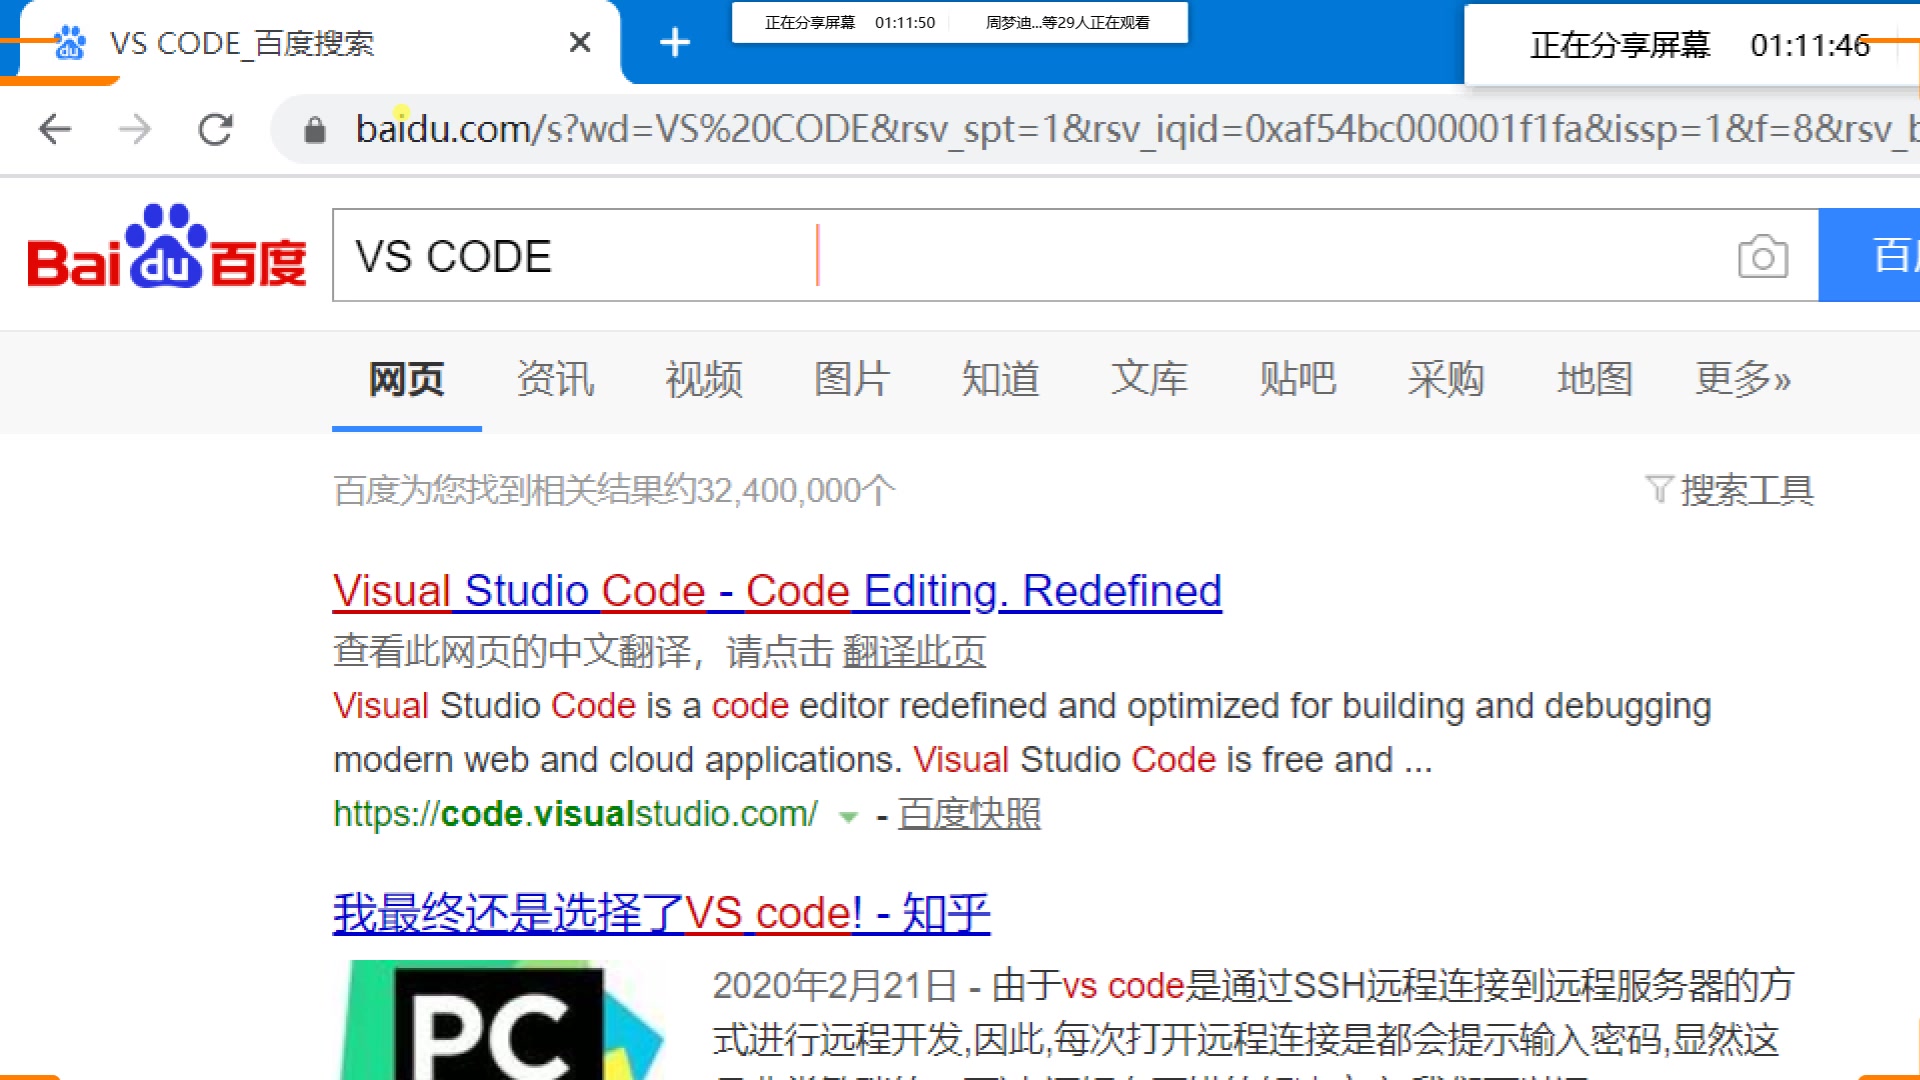
Task: Switch to the 资讯 tab
Action: click(555, 380)
